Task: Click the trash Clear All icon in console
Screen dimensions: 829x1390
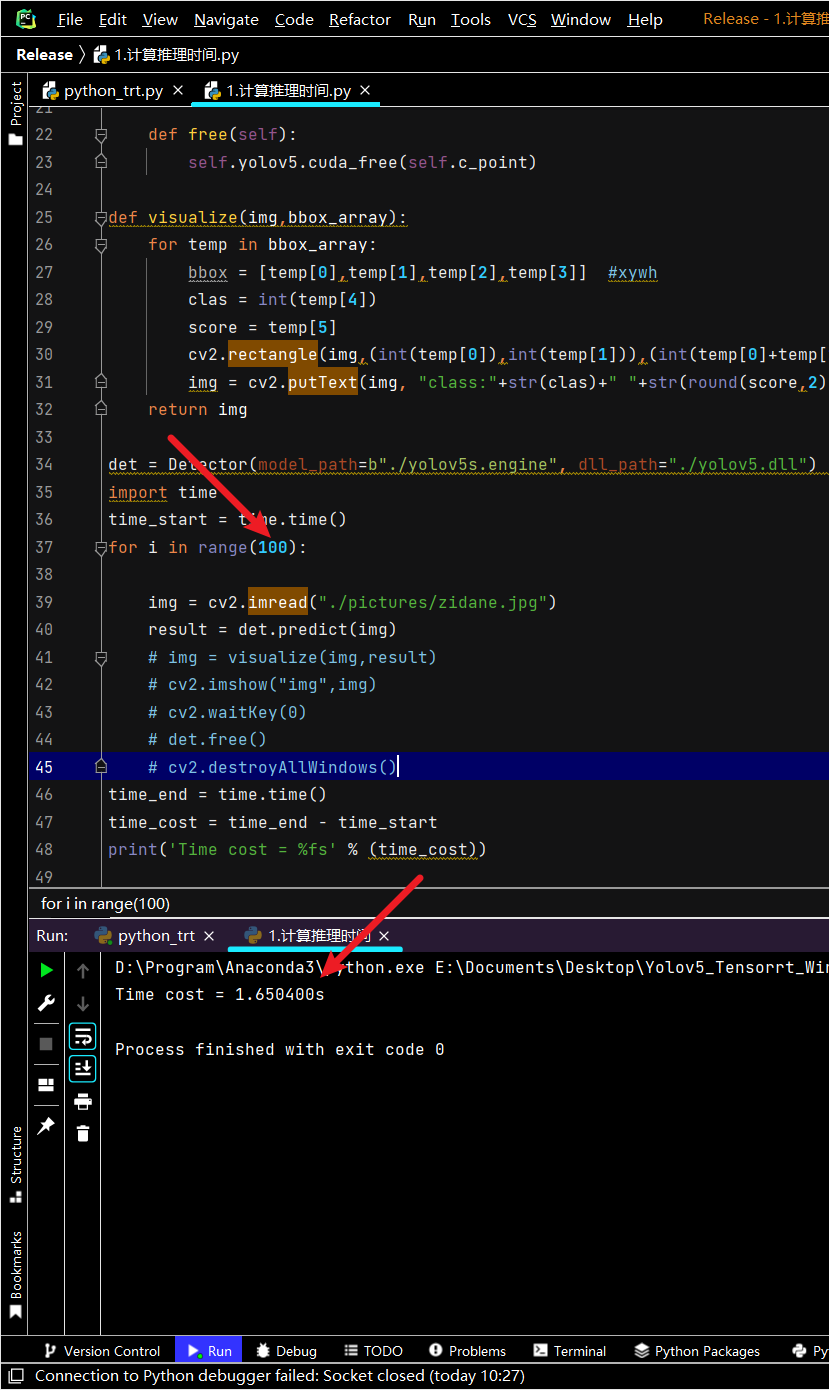Action: [x=83, y=1133]
